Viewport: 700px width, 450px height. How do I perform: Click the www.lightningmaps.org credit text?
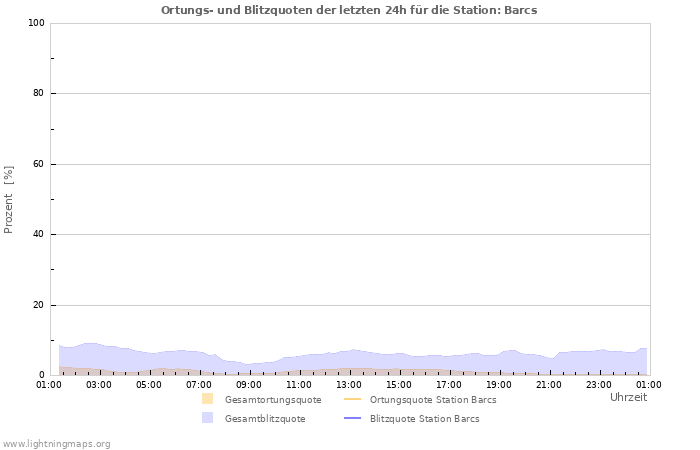coord(56,444)
